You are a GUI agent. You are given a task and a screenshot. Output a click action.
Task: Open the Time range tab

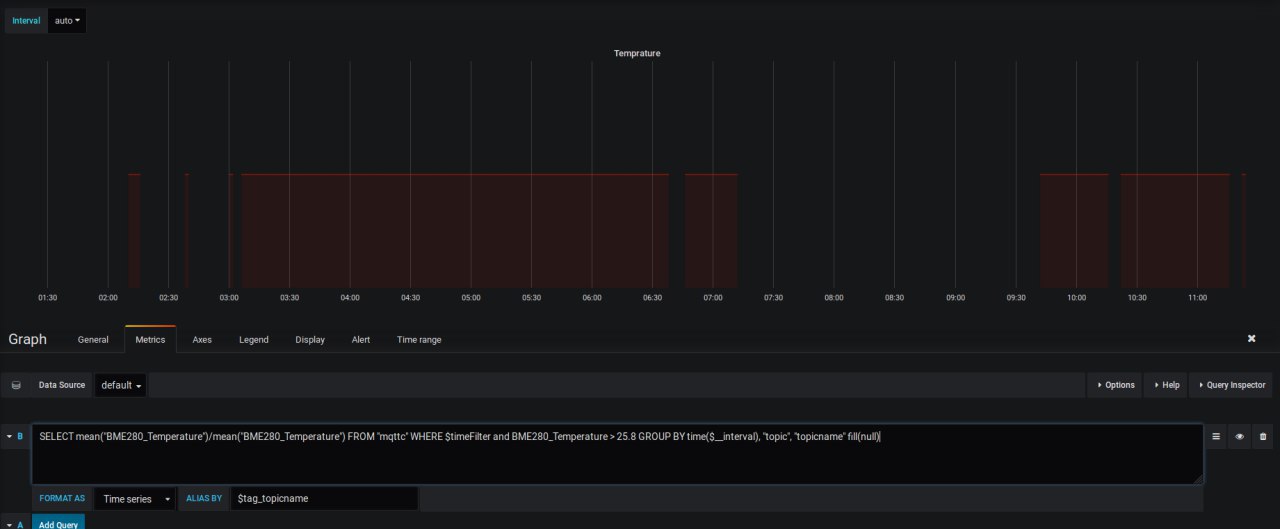point(419,340)
